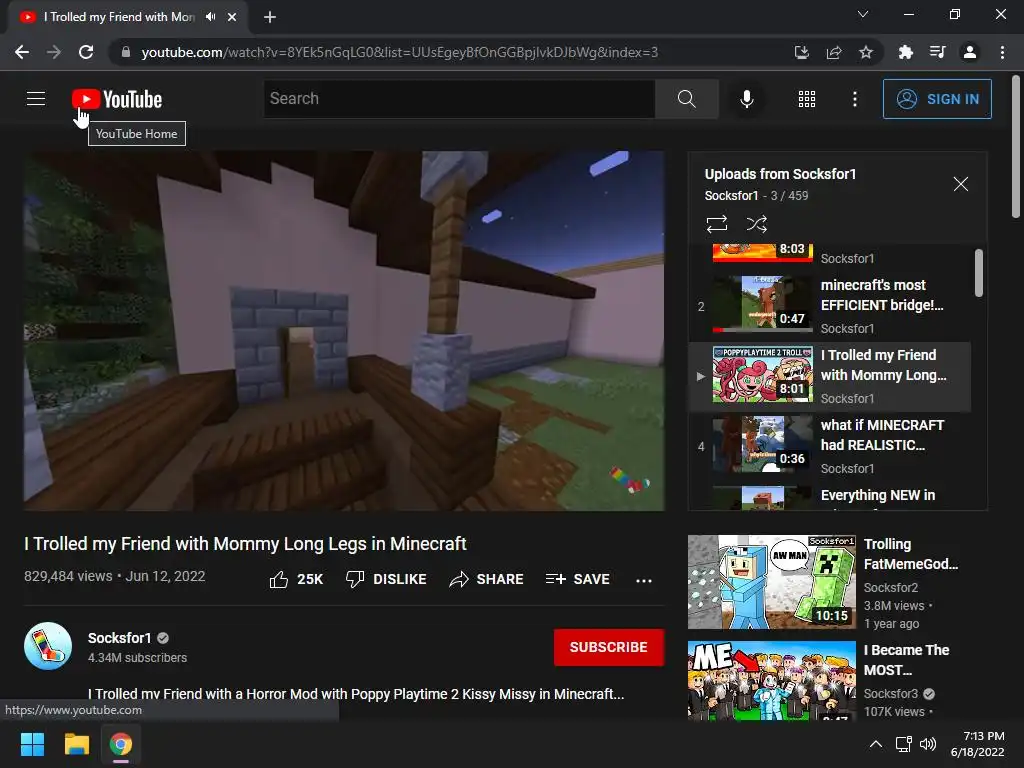
Task: Open the SHARE dialog
Action: pyautogui.click(x=487, y=579)
